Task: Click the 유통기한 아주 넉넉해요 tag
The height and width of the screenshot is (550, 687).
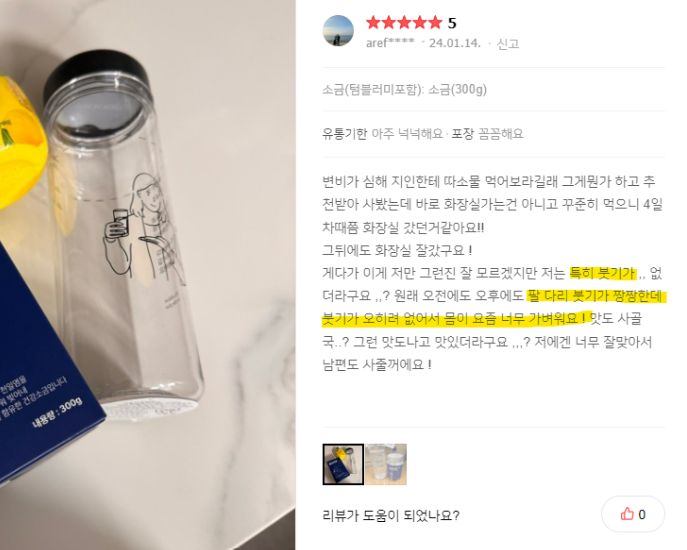Action: (382, 133)
